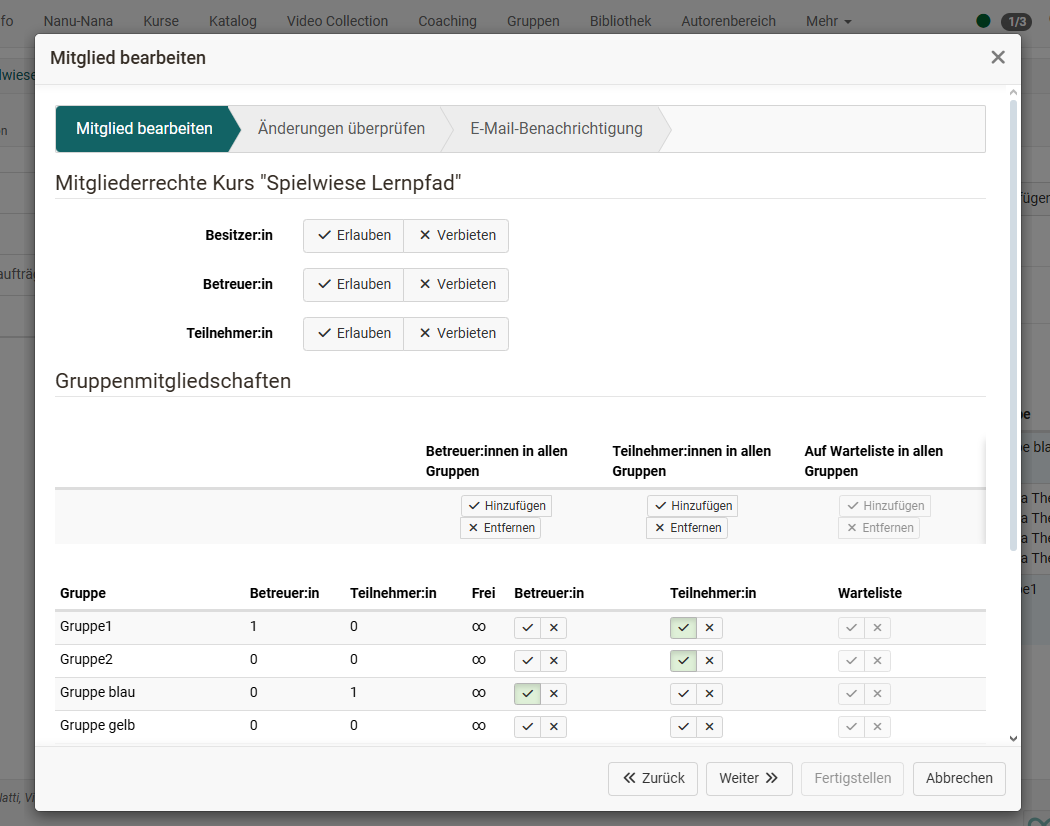Cancel dialog with Abbrechen button
The width and height of the screenshot is (1050, 826).
tap(958, 779)
